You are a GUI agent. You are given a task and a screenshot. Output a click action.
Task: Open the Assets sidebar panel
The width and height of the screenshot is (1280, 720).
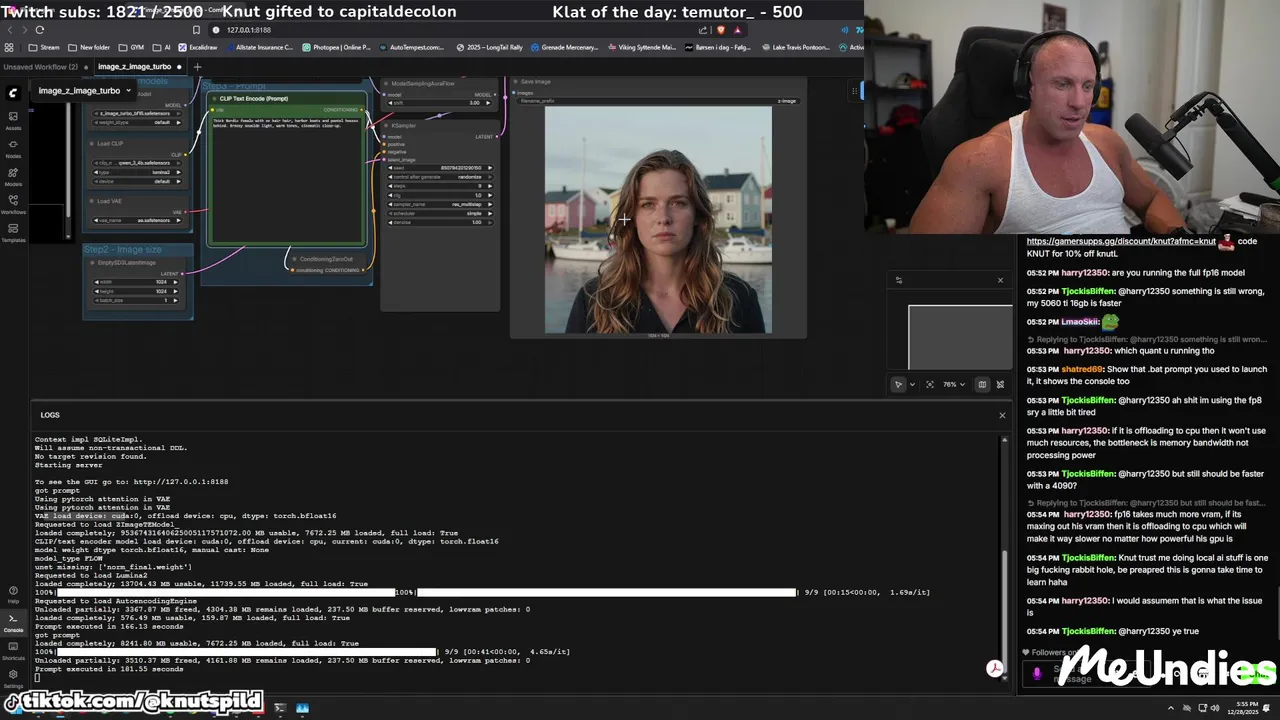tap(13, 120)
